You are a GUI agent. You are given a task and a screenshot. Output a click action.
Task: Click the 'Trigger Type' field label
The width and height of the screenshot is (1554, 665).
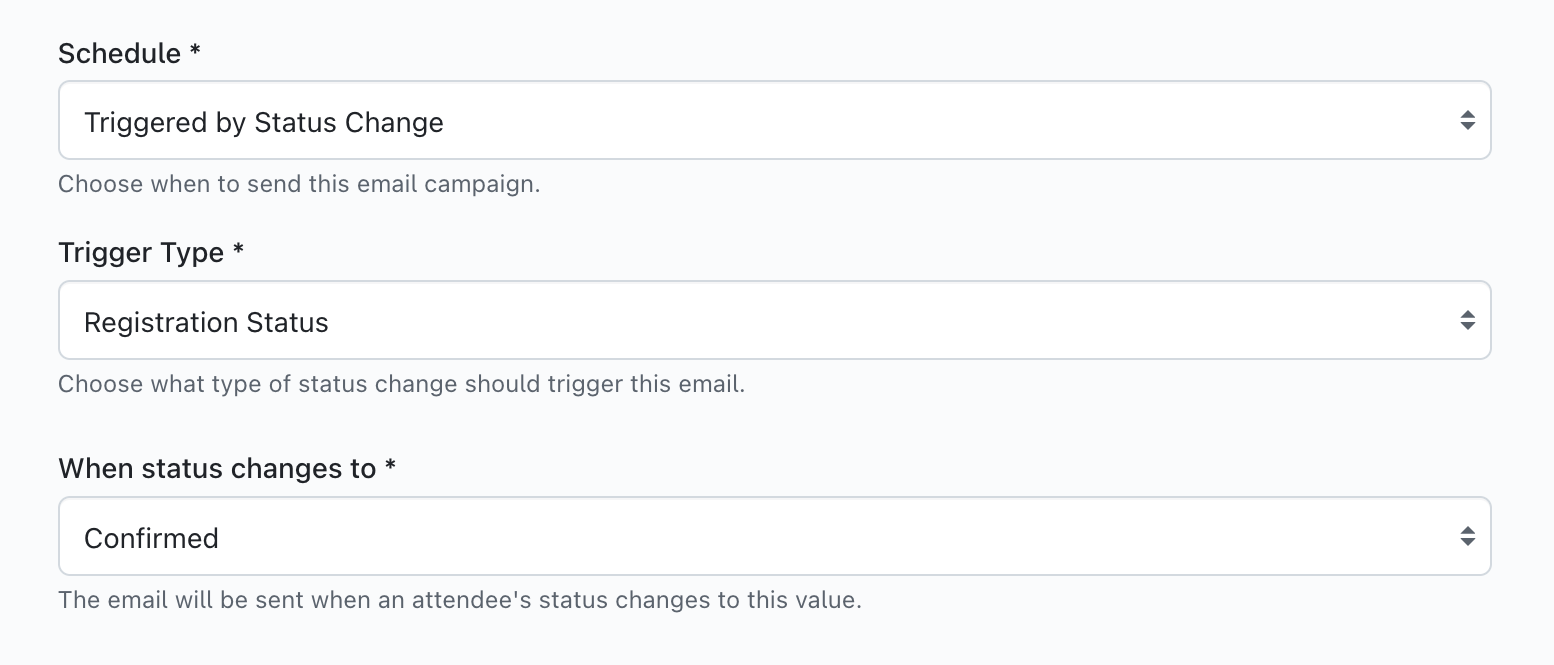tap(141, 252)
